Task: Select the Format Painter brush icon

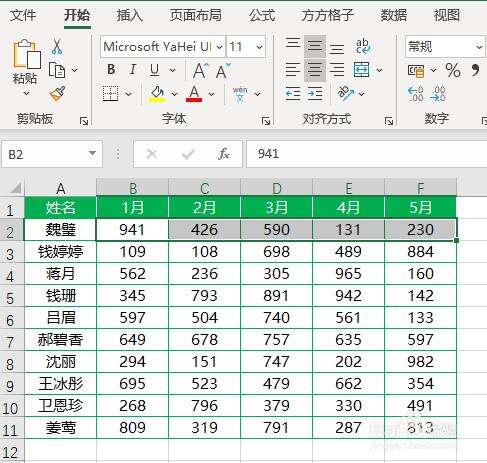Action: [x=57, y=94]
